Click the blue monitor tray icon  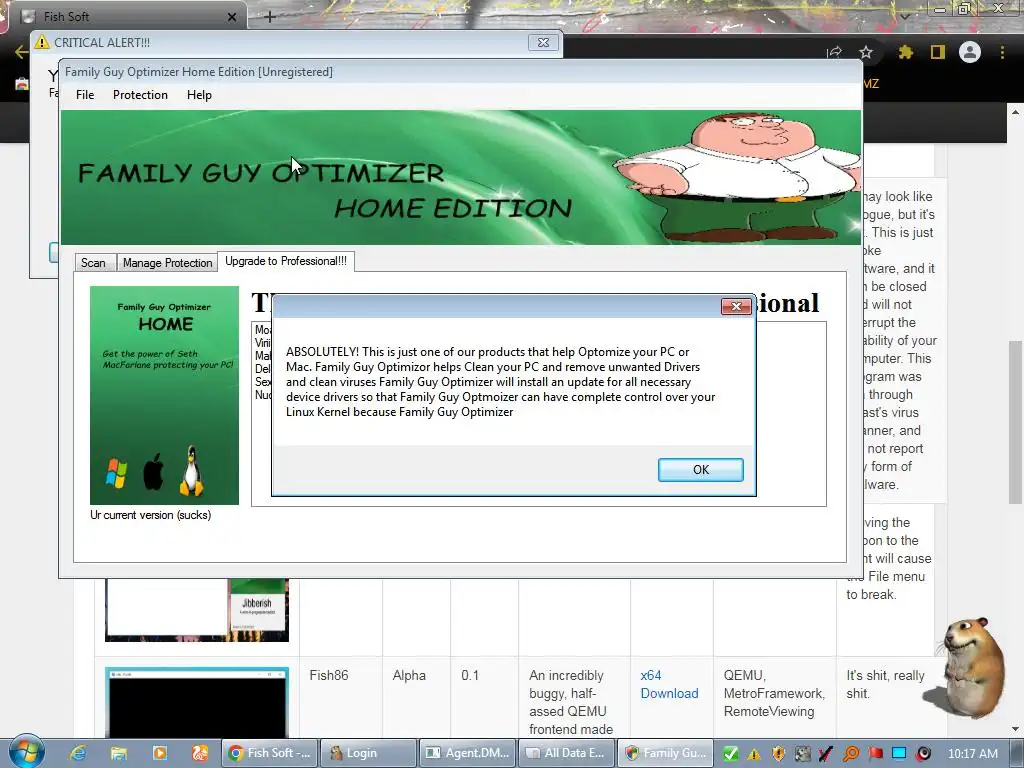click(x=899, y=754)
